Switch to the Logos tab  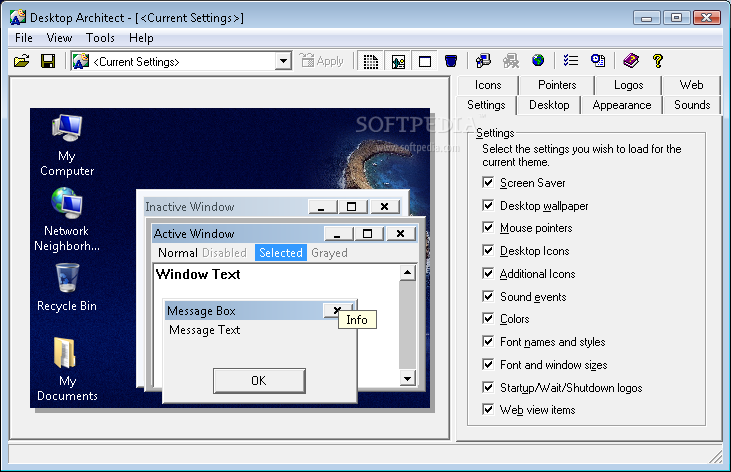628,85
